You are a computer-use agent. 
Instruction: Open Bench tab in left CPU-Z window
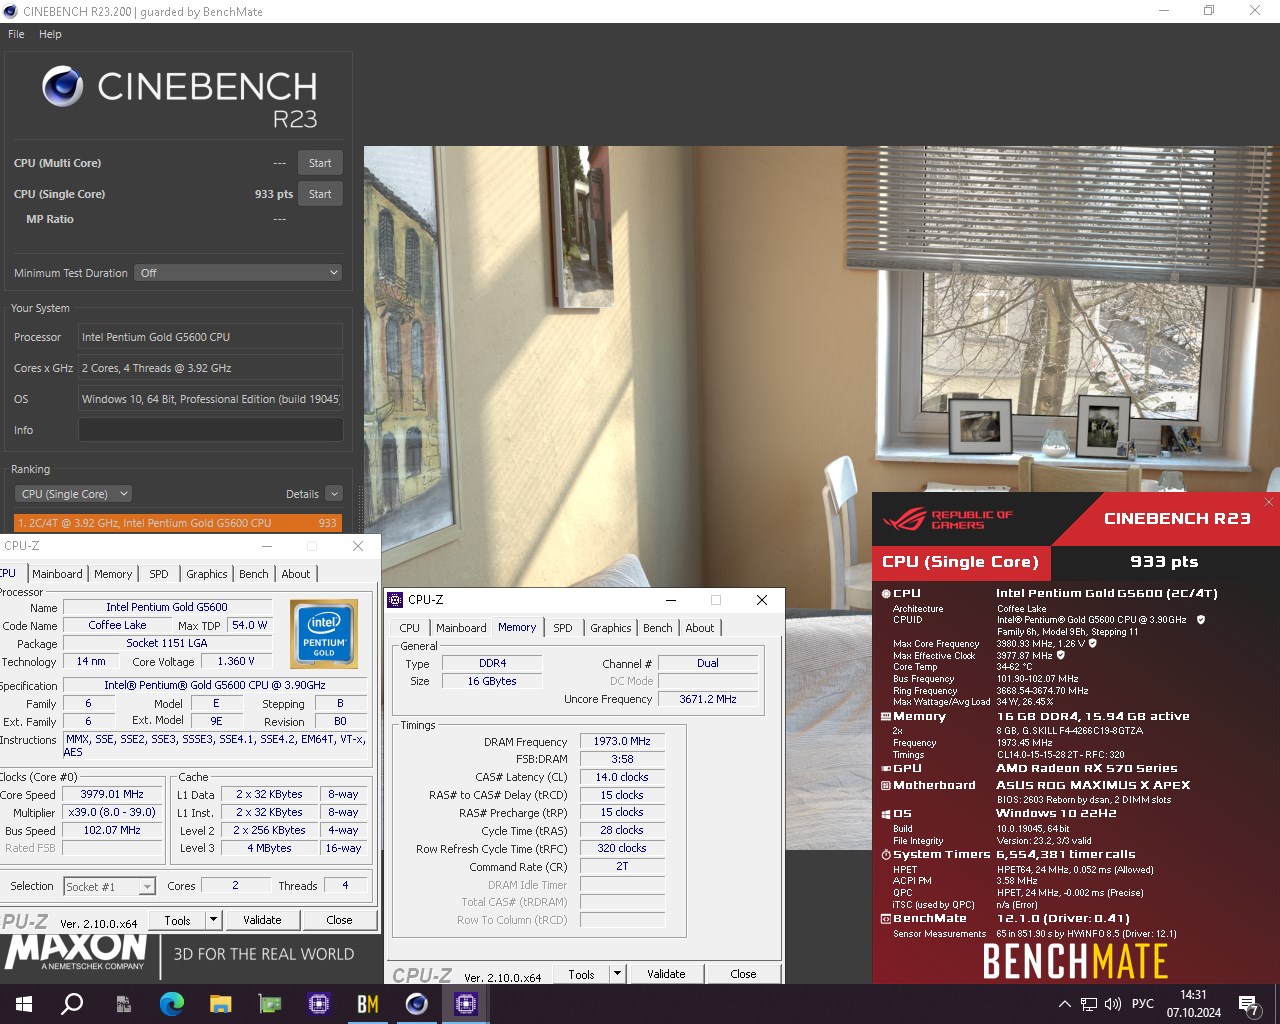point(254,574)
